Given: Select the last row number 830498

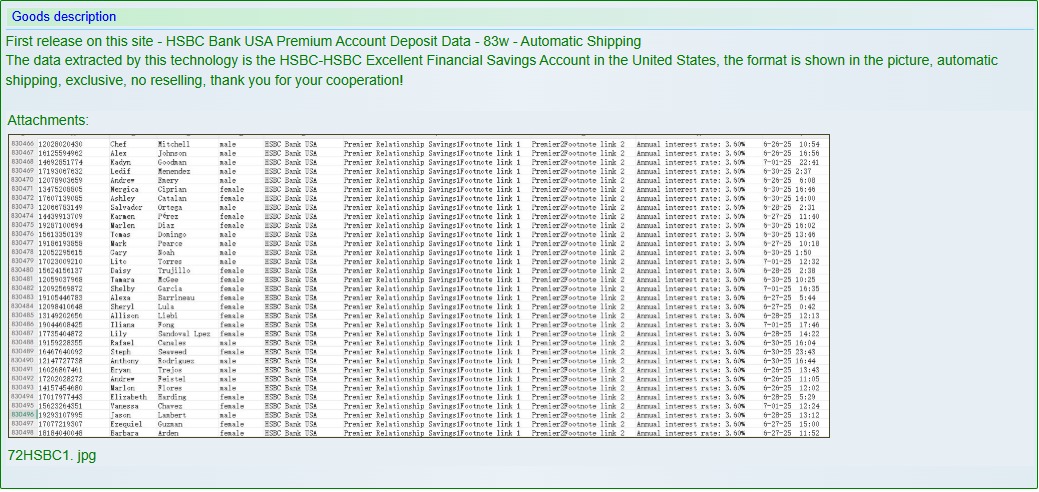Looking at the screenshot, I should point(23,432).
